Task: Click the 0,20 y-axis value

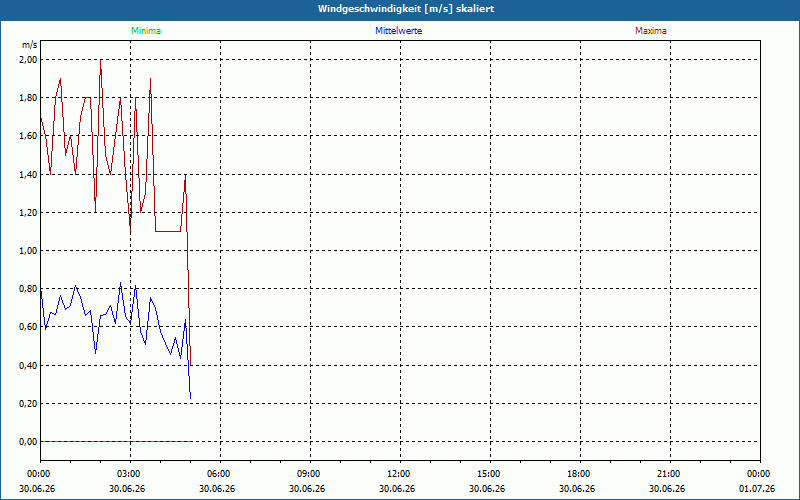Action: click(x=28, y=404)
